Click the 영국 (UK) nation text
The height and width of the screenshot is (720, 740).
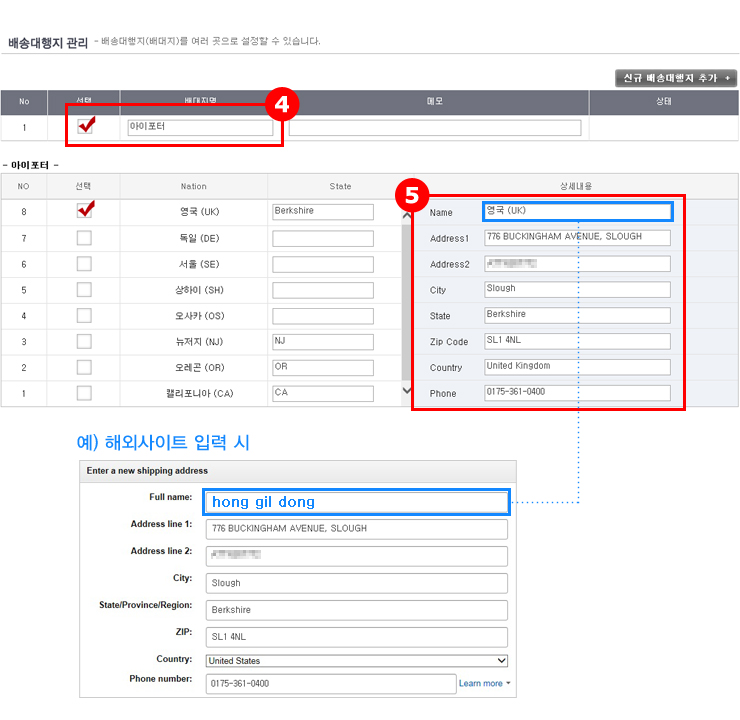coord(200,212)
